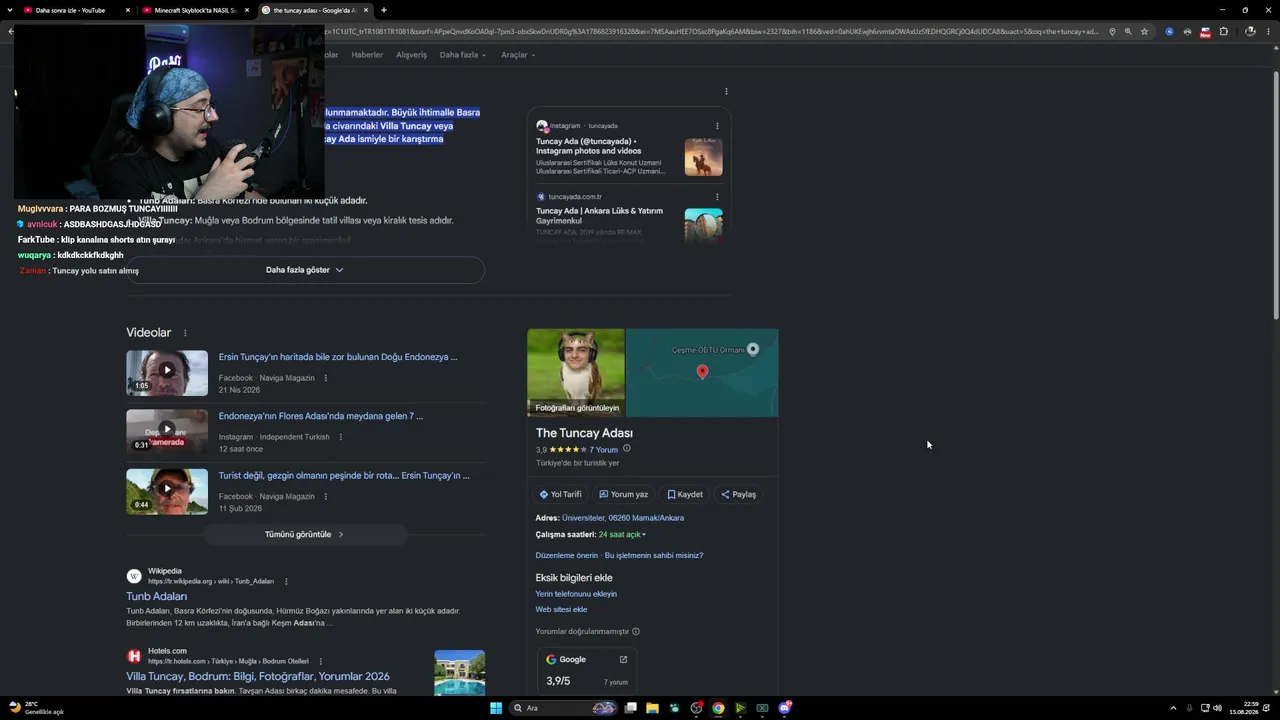Open the Xbox Game Bar taskbar icon
The height and width of the screenshot is (720, 1280).
[x=762, y=708]
